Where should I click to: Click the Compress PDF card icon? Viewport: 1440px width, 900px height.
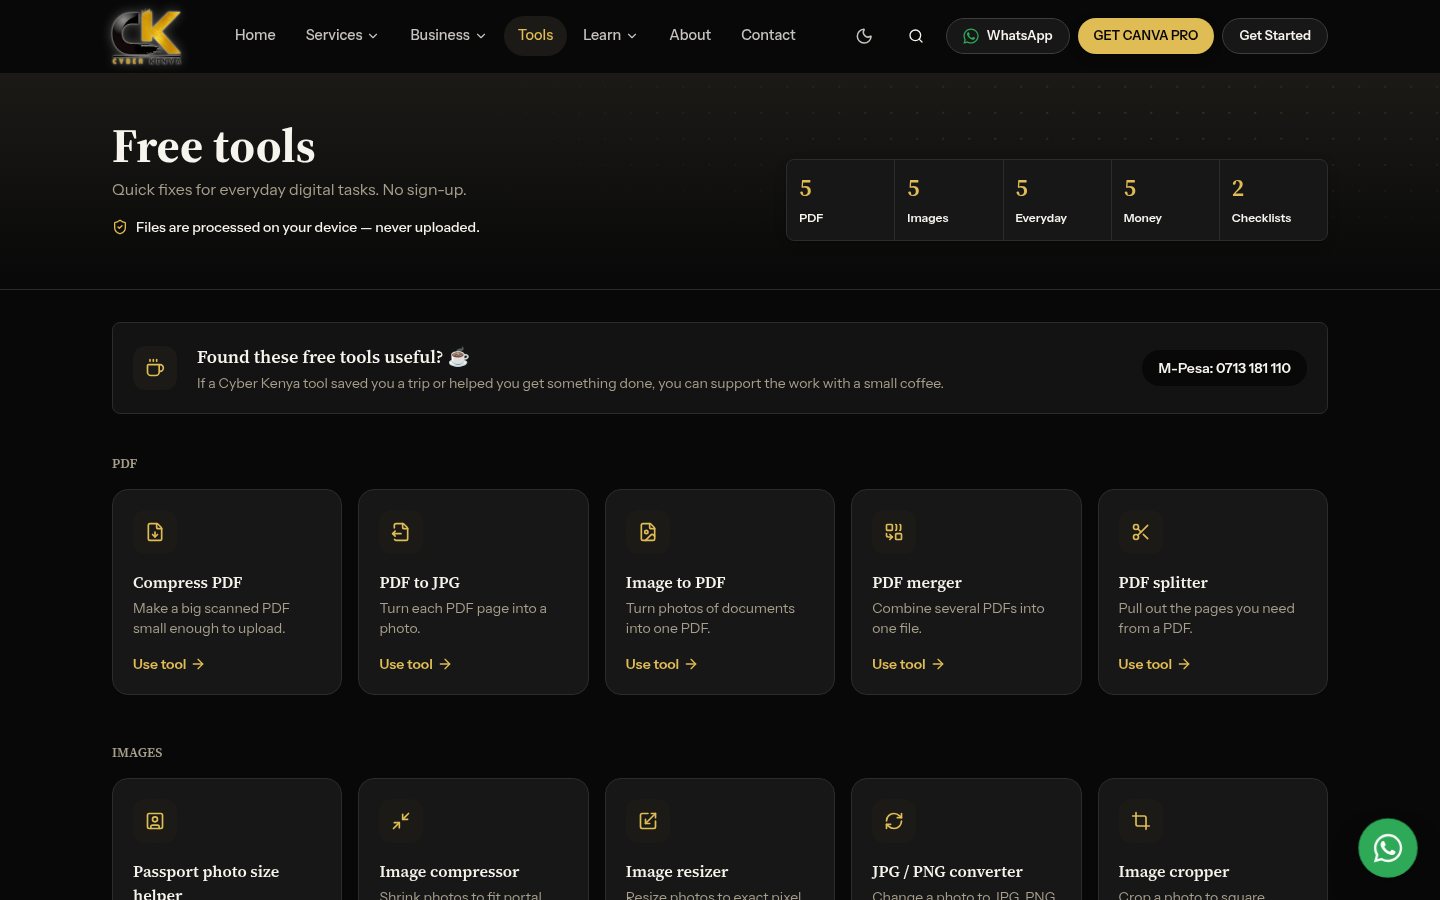coord(155,532)
